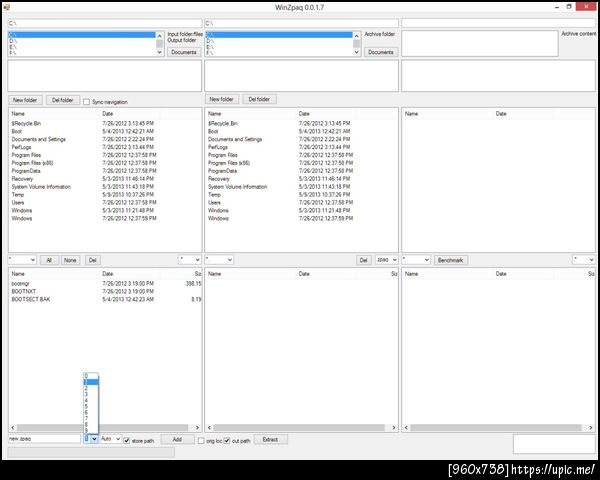Click the archive name input field

click(44, 439)
